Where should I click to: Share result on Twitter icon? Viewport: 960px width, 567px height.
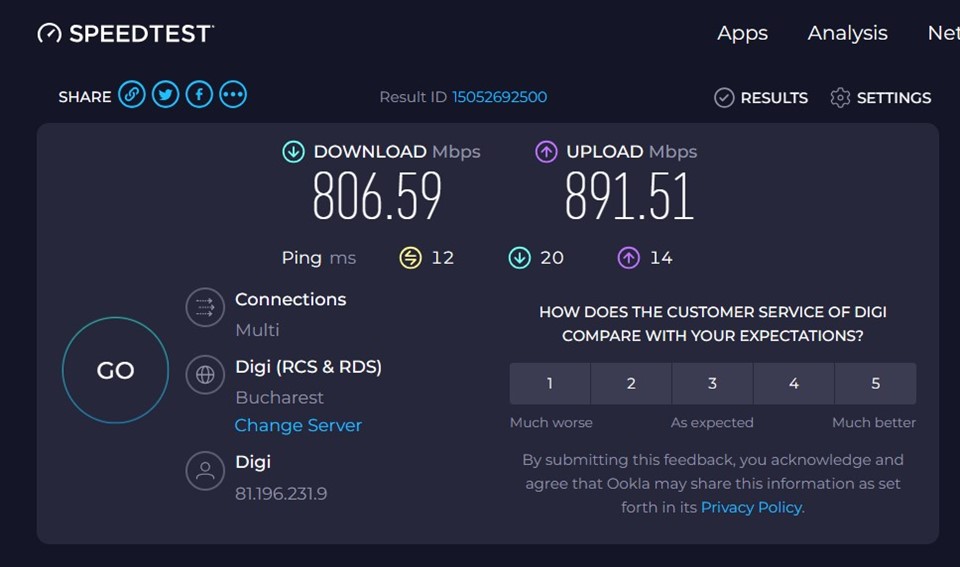tap(166, 95)
